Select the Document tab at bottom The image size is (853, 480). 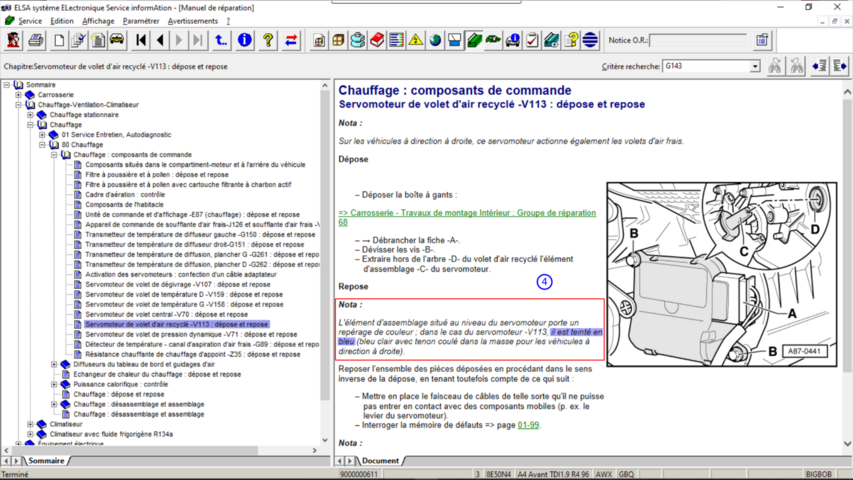click(x=380, y=461)
